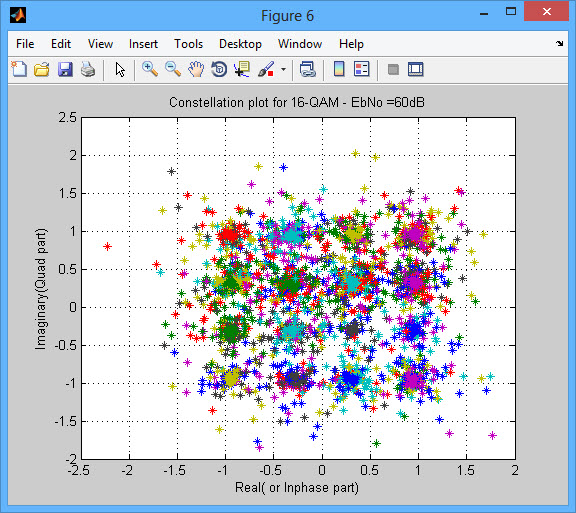Insert a colorbar using the toolbar icon
This screenshot has width=576, height=513.
pos(339,69)
